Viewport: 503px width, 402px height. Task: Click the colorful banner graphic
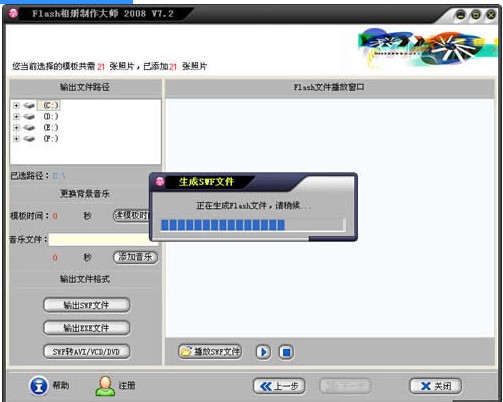click(427, 49)
